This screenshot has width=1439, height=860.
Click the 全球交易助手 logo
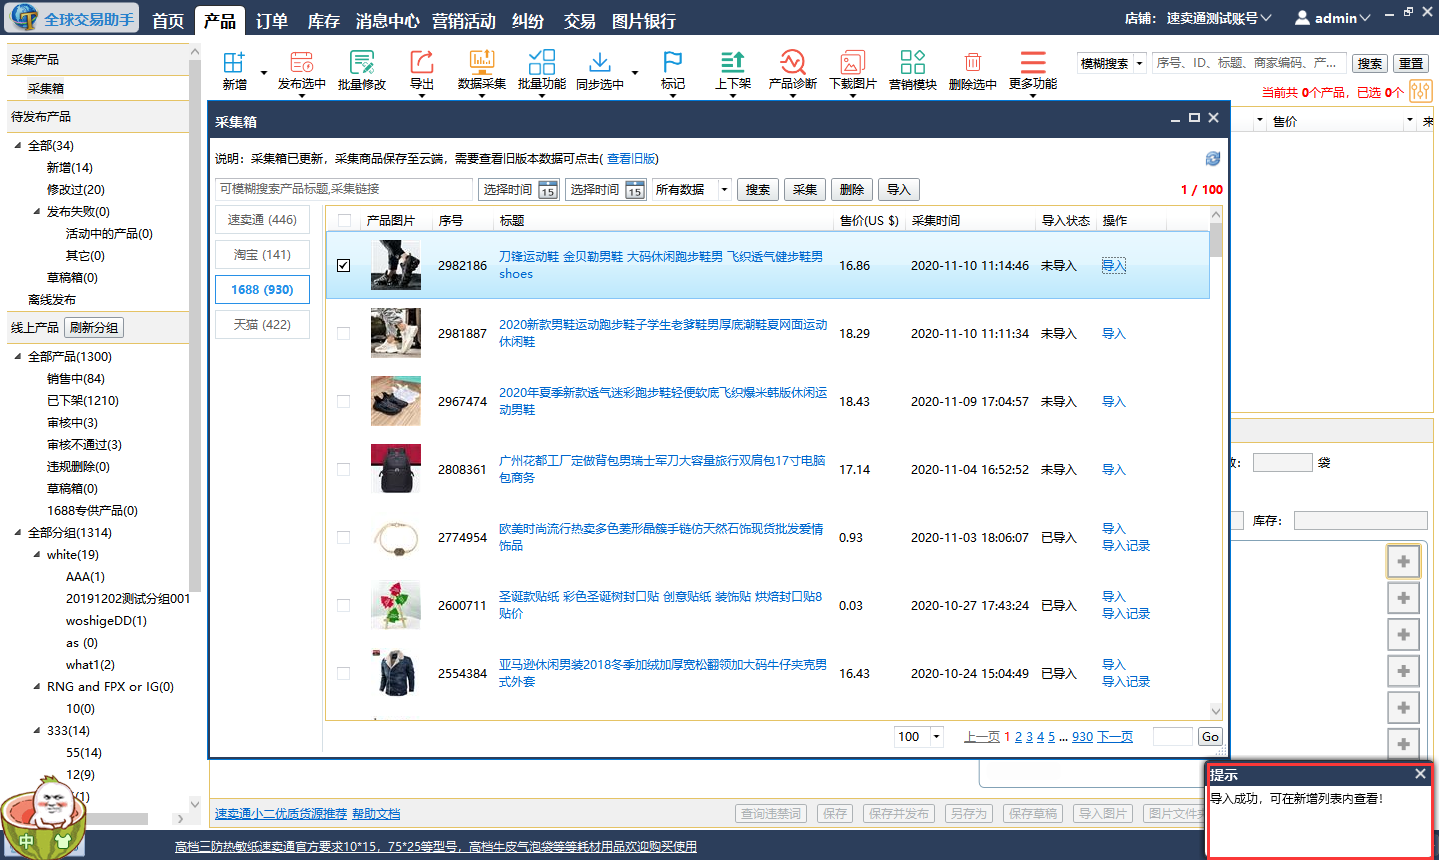[72, 18]
